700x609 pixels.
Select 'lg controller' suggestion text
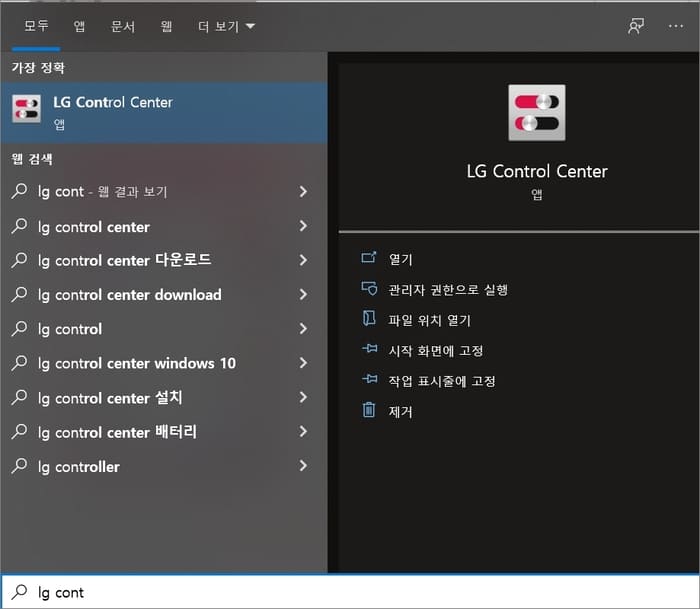(79, 467)
